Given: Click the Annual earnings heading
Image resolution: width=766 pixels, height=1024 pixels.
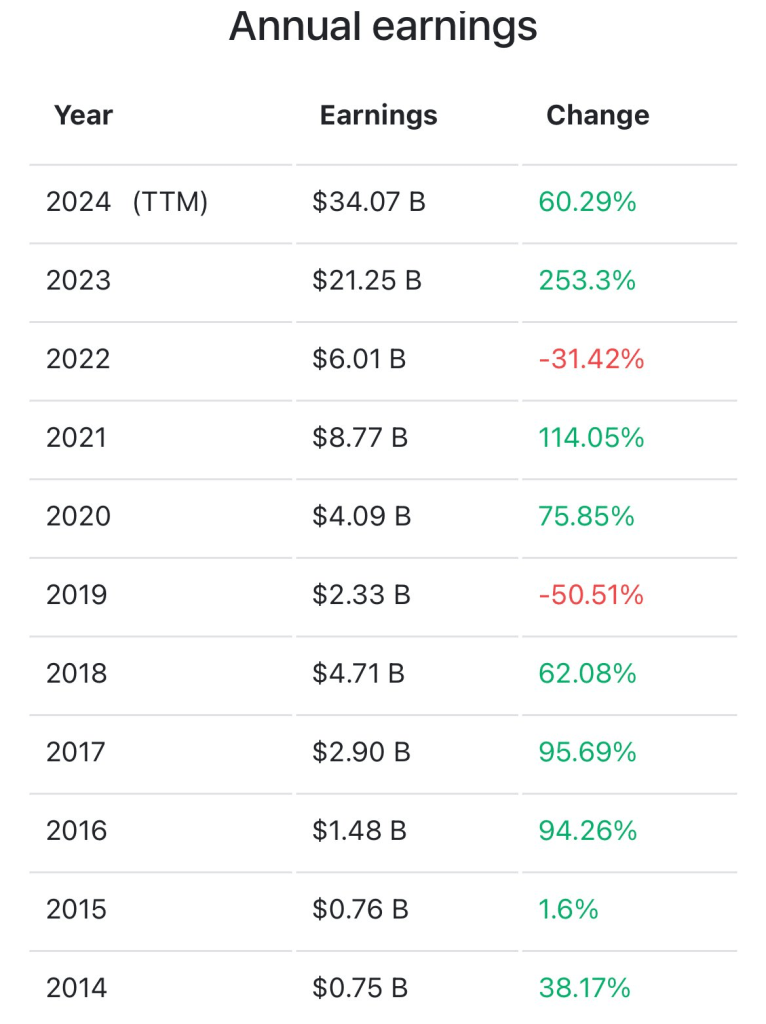Looking at the screenshot, I should click(x=383, y=26).
